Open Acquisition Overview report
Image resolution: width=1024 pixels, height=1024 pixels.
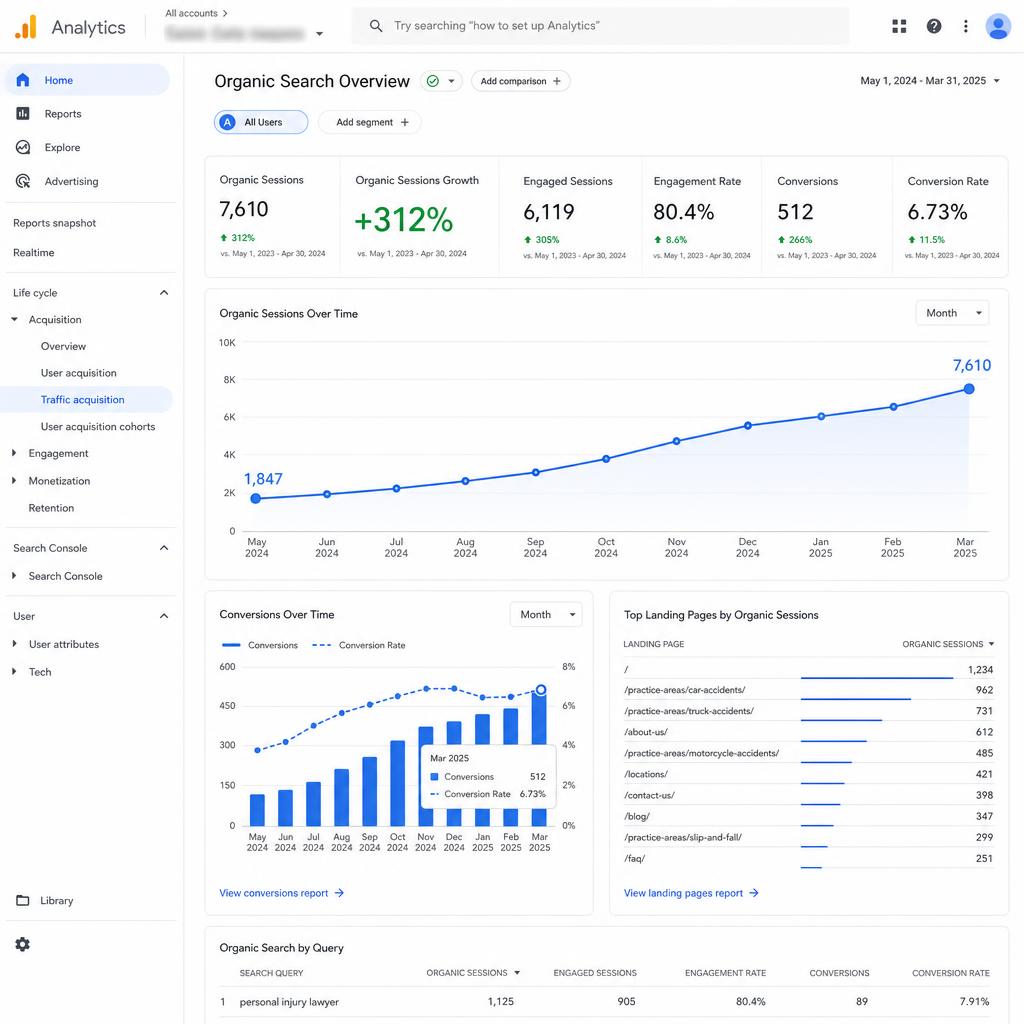[x=63, y=346]
